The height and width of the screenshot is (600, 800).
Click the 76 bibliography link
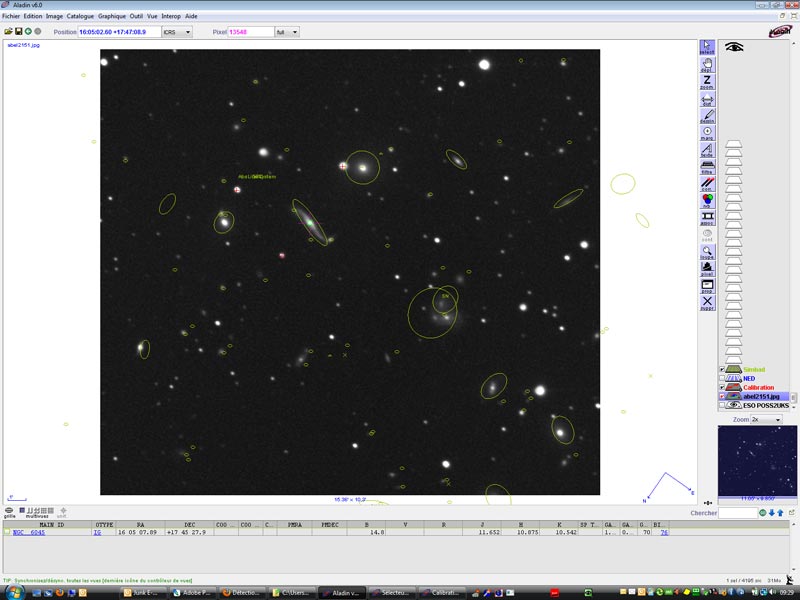point(664,532)
